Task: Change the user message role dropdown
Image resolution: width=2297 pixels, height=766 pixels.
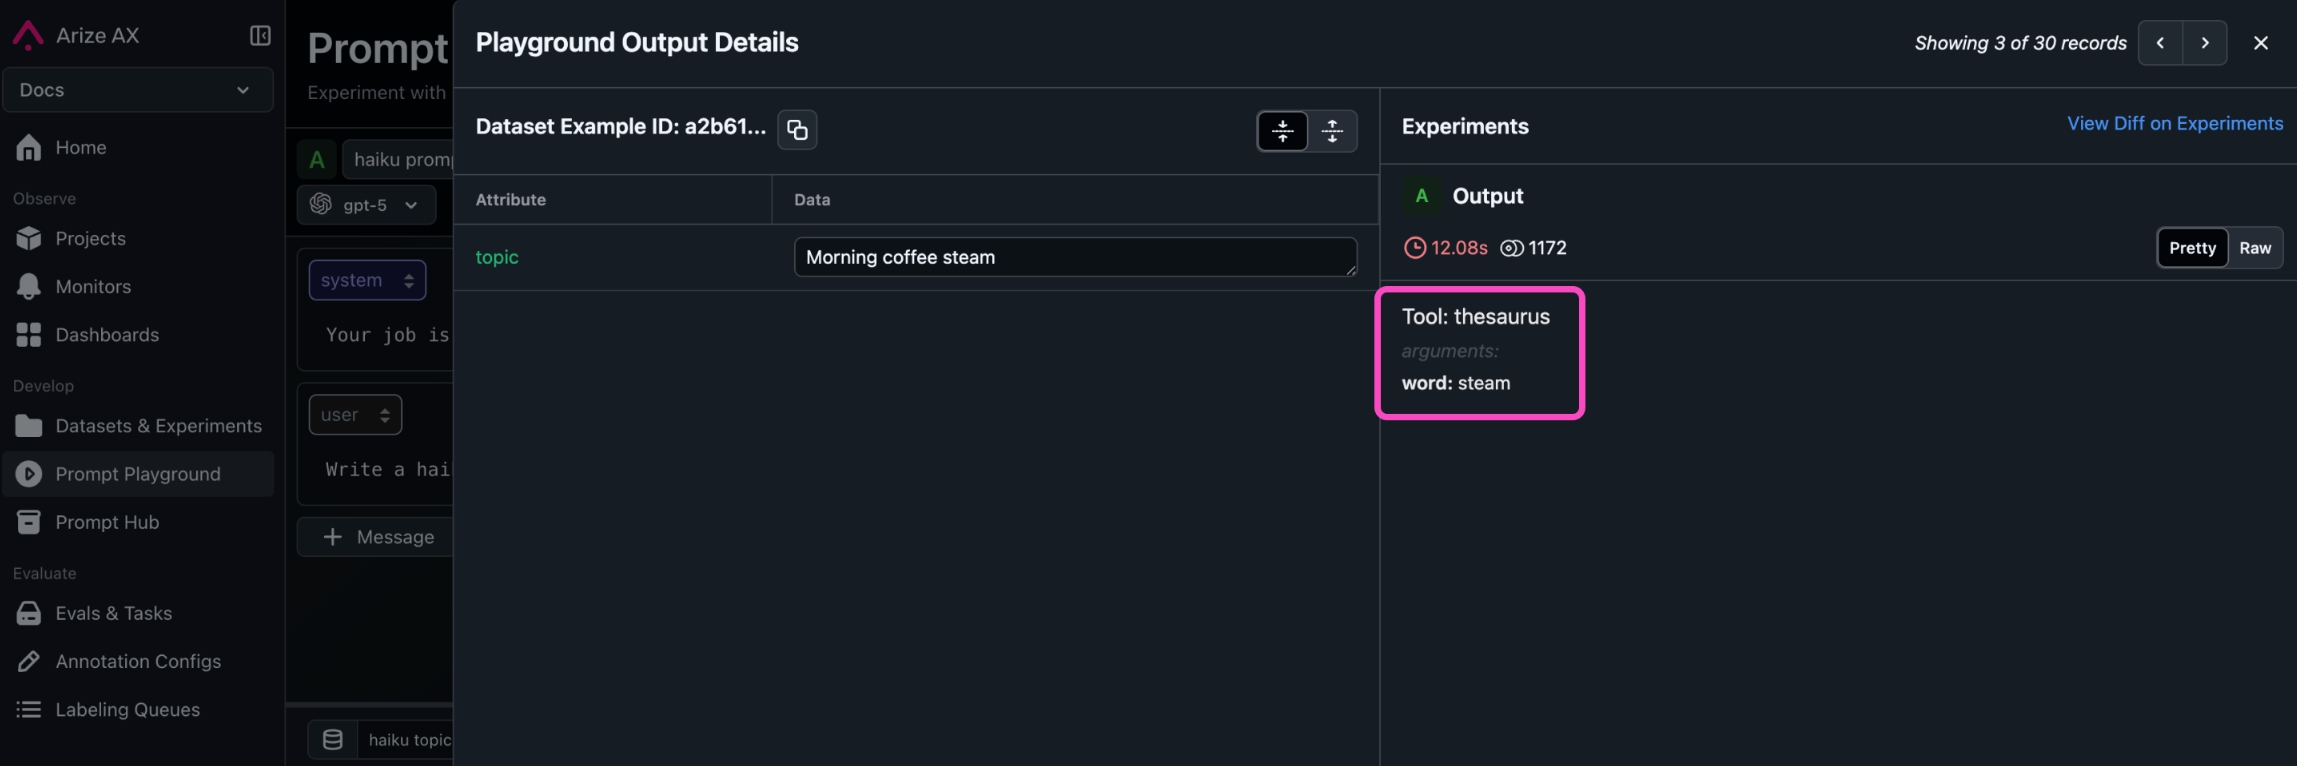Action: click(x=355, y=415)
